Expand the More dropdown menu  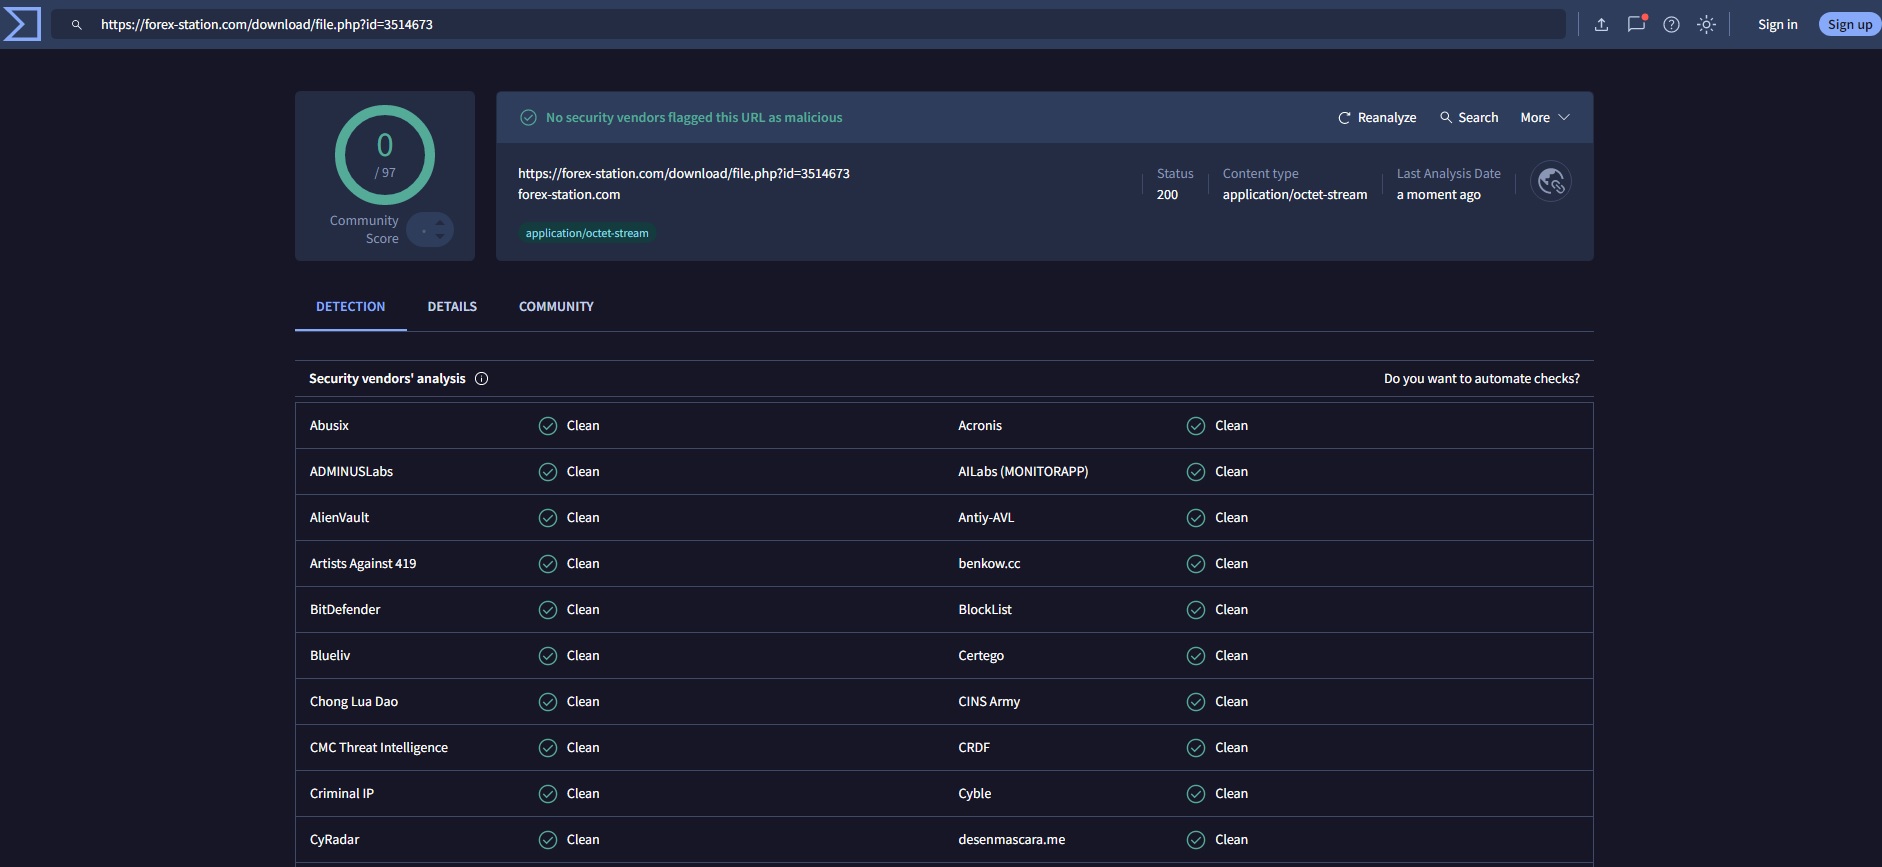pyautogui.click(x=1544, y=118)
